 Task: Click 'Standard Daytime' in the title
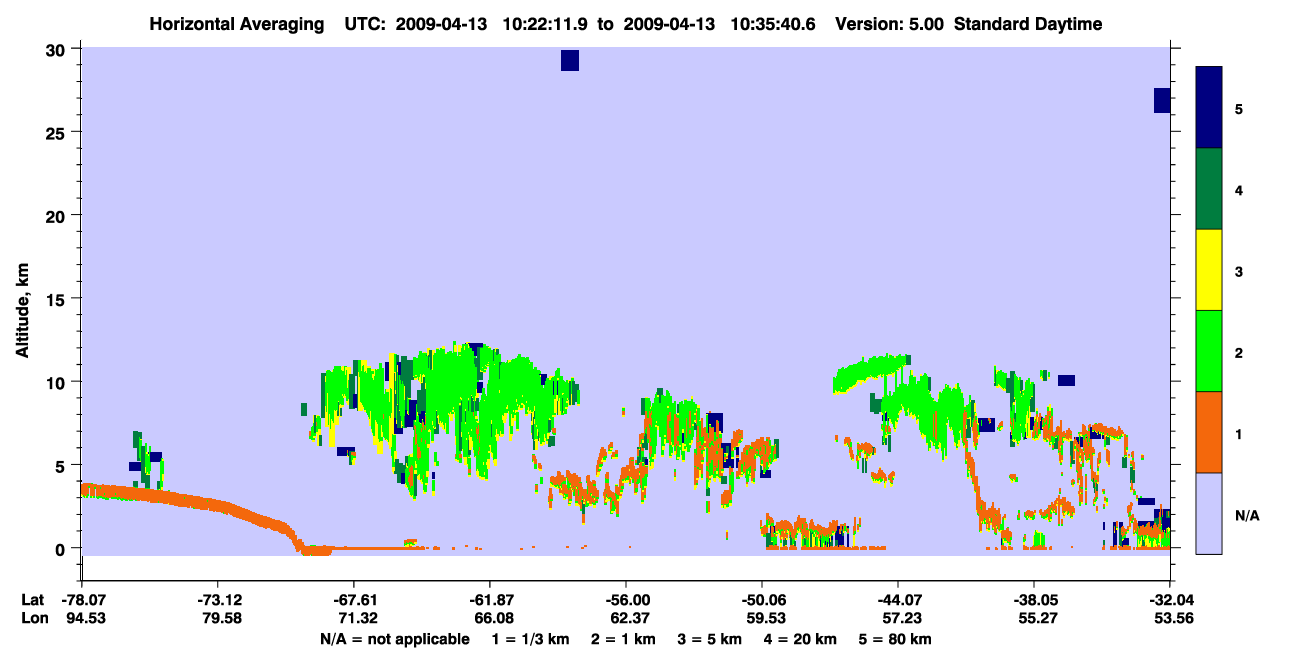1028,24
